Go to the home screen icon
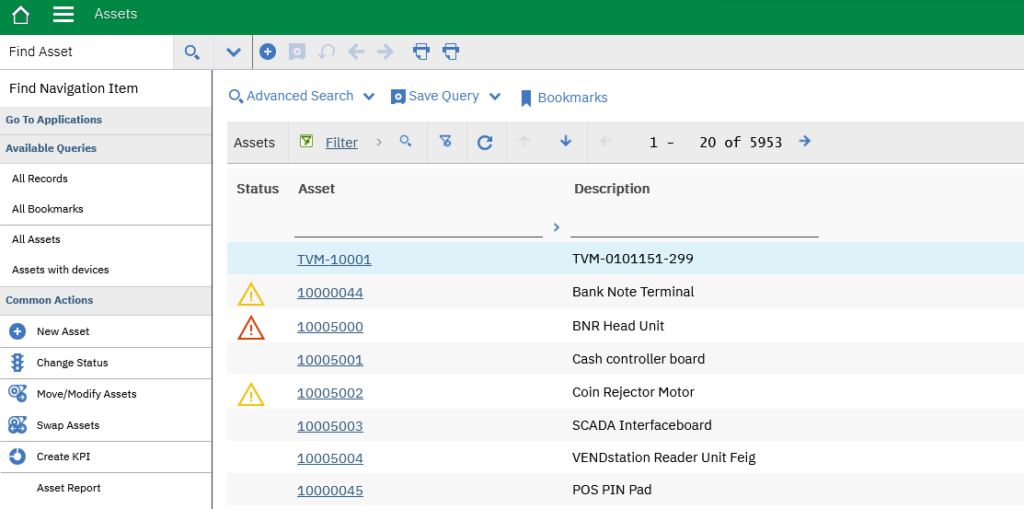Image resolution: width=1024 pixels, height=509 pixels. tap(21, 14)
